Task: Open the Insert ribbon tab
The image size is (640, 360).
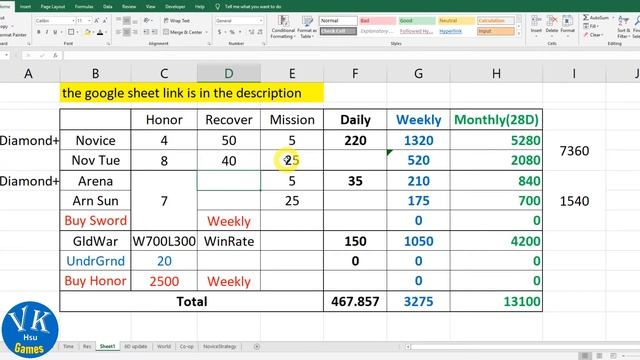Action: (25, 7)
